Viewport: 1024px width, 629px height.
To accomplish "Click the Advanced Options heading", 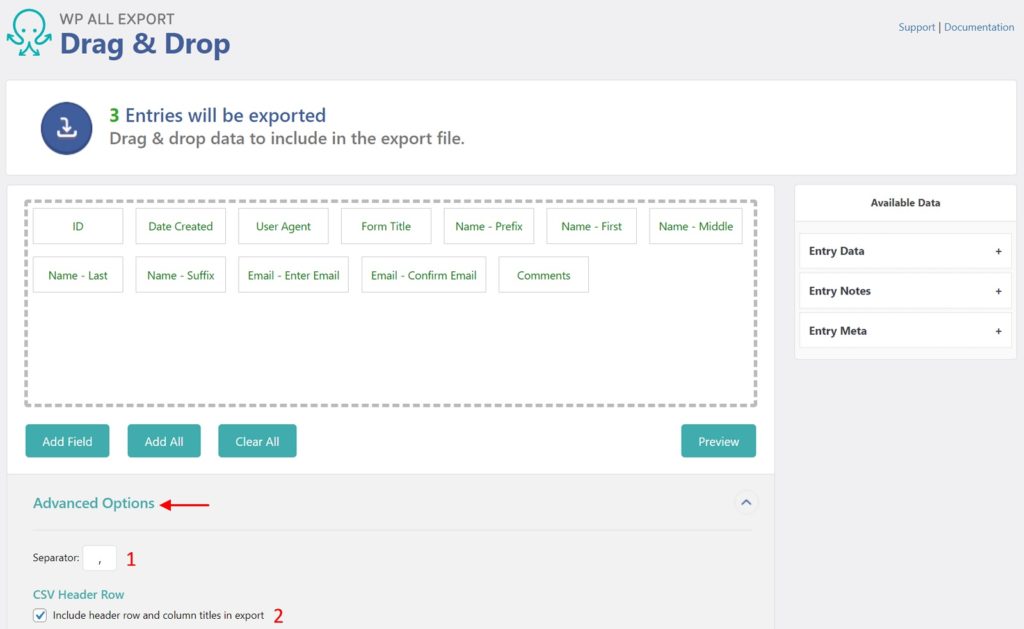I will point(94,503).
